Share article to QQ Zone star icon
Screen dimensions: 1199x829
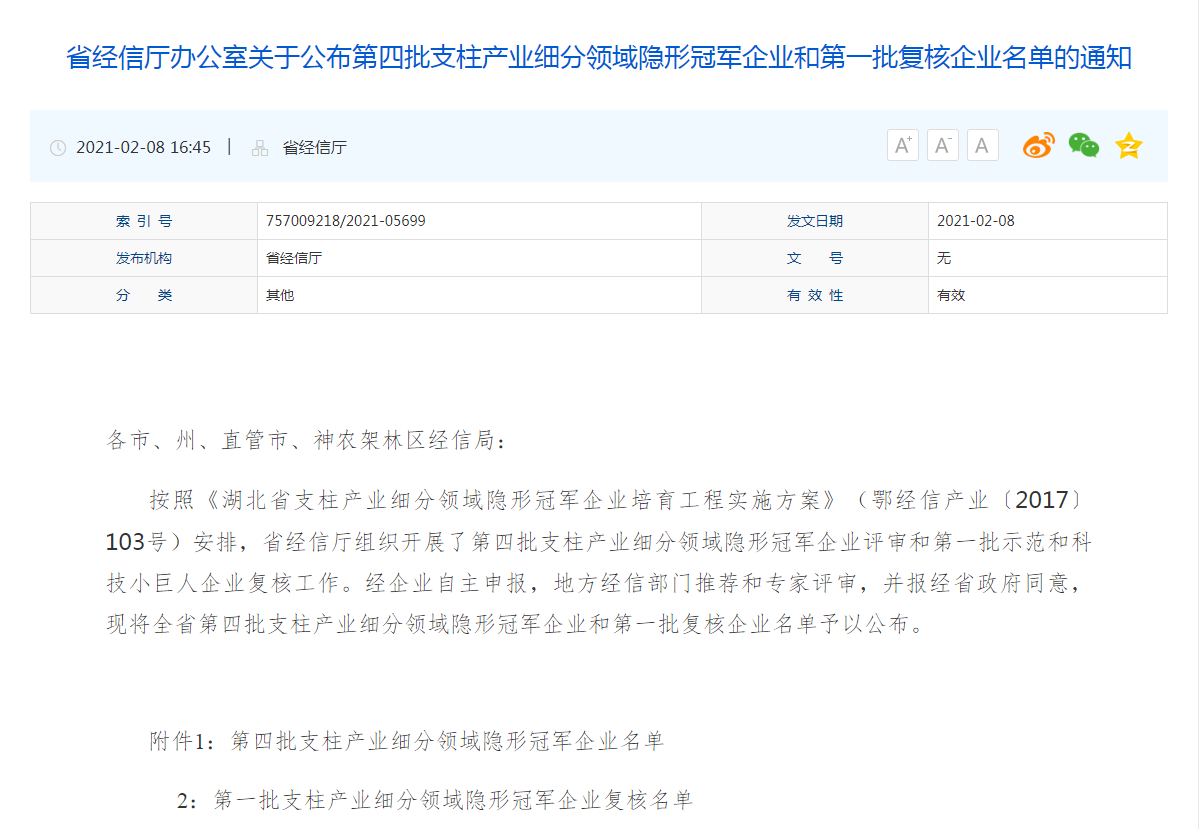coord(1128,146)
